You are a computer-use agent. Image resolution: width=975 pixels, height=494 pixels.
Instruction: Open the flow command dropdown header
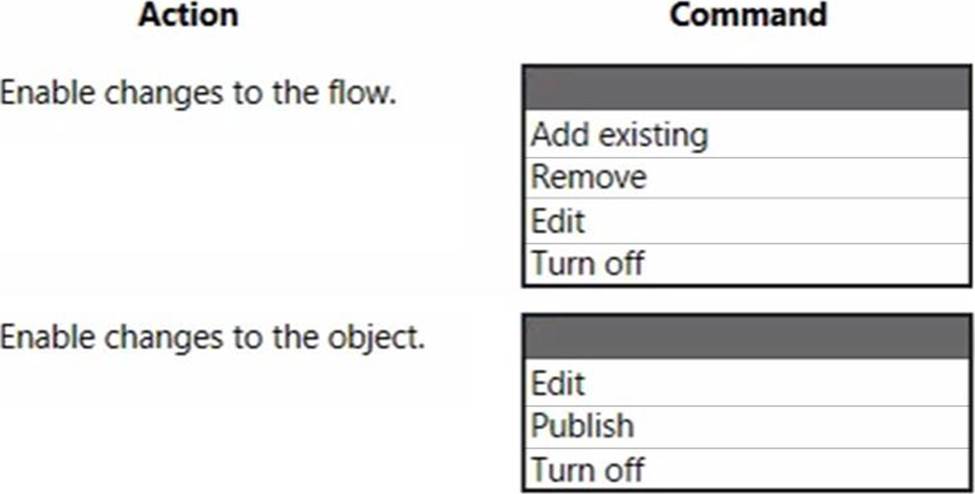(x=746, y=90)
